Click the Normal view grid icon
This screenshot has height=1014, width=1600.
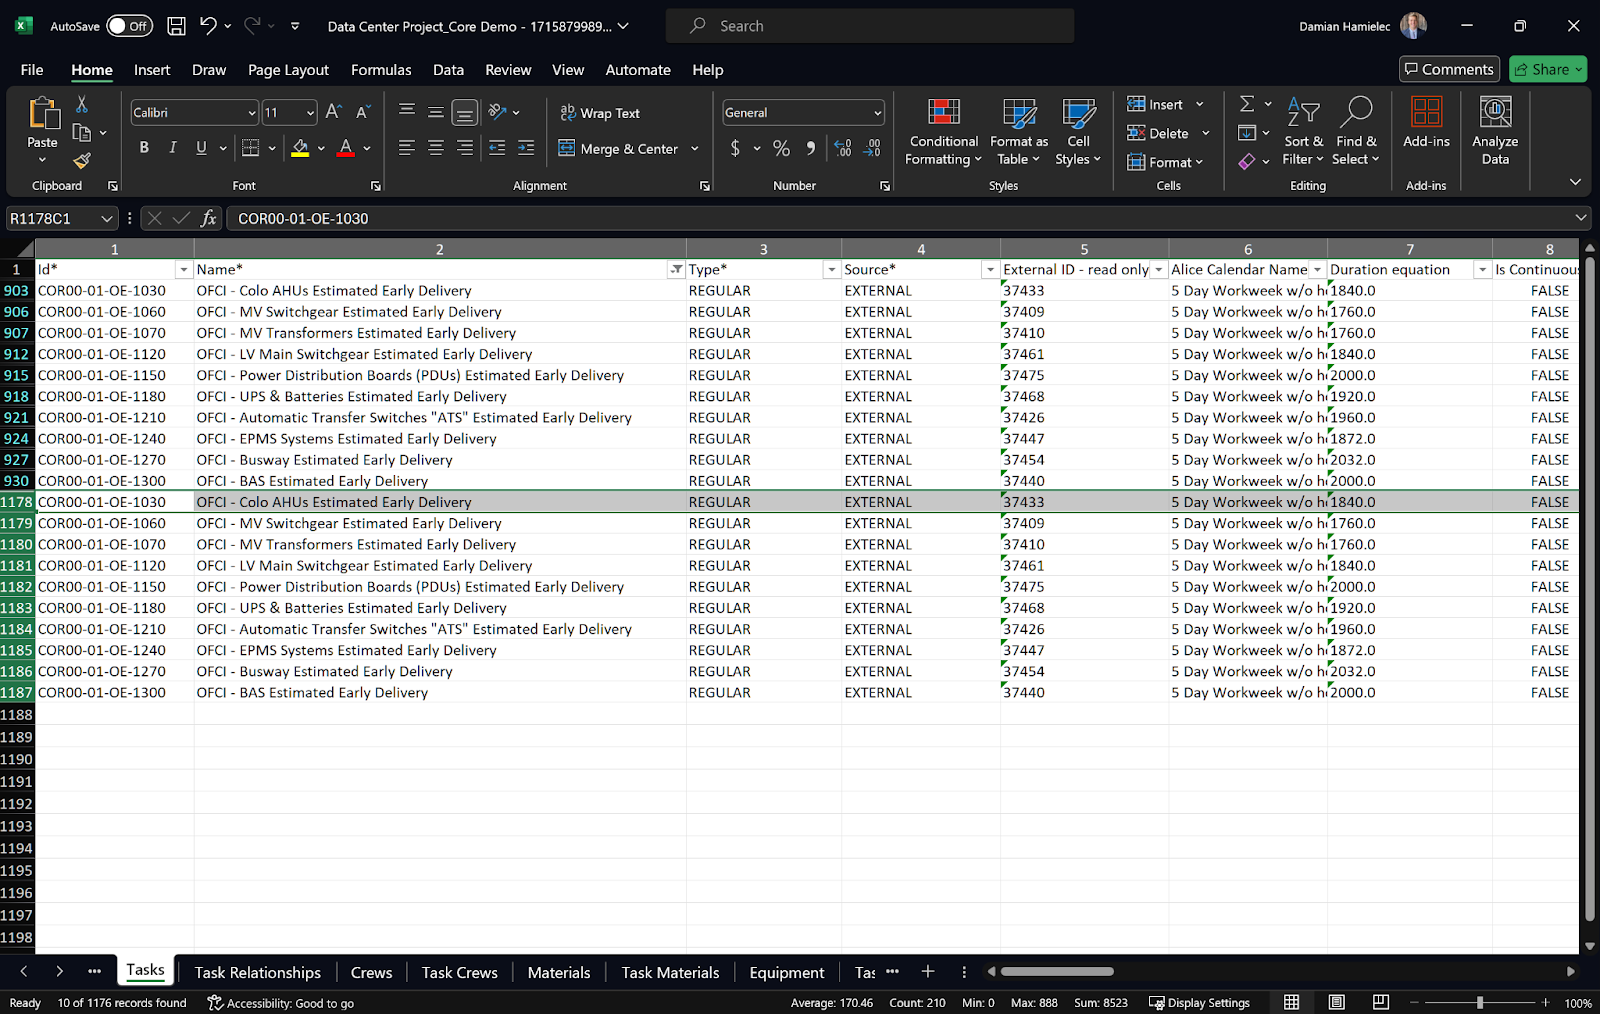pyautogui.click(x=1291, y=1002)
